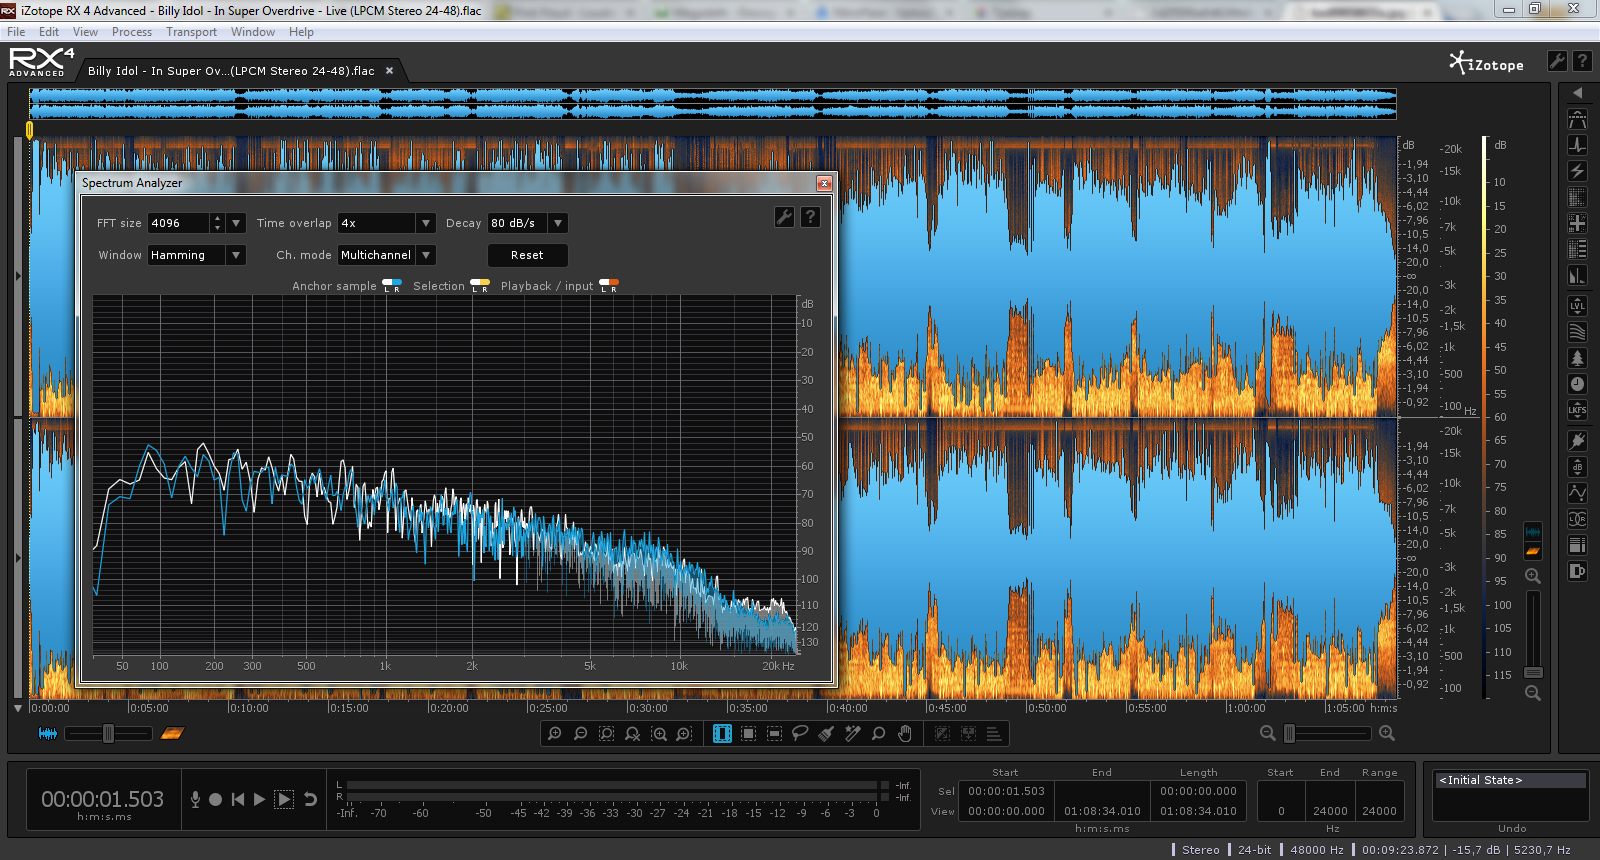Open the Declip module in the side panel
Image resolution: width=1600 pixels, height=860 pixels.
pyautogui.click(x=1577, y=119)
